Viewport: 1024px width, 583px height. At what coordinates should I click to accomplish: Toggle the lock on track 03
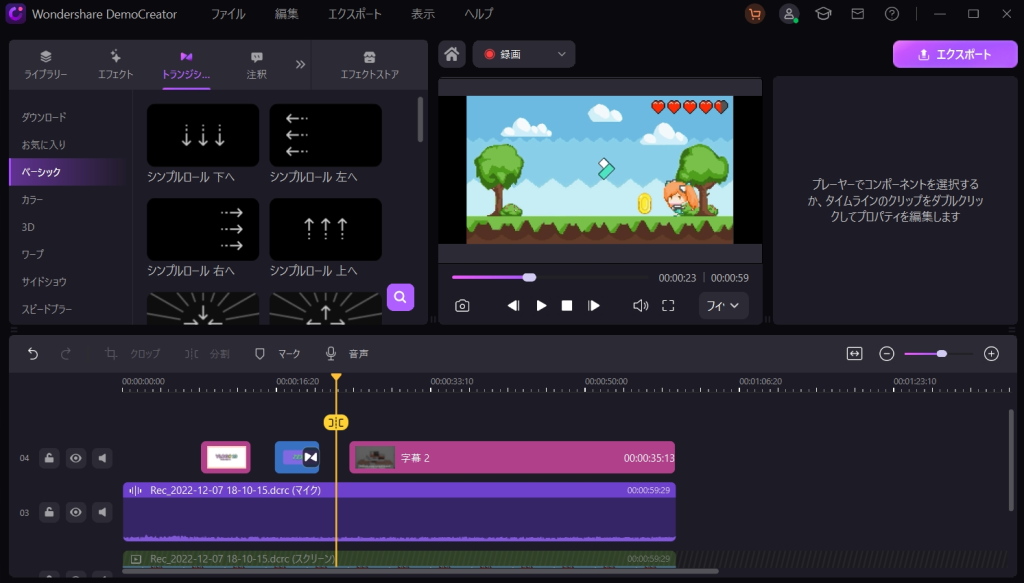tap(48, 512)
